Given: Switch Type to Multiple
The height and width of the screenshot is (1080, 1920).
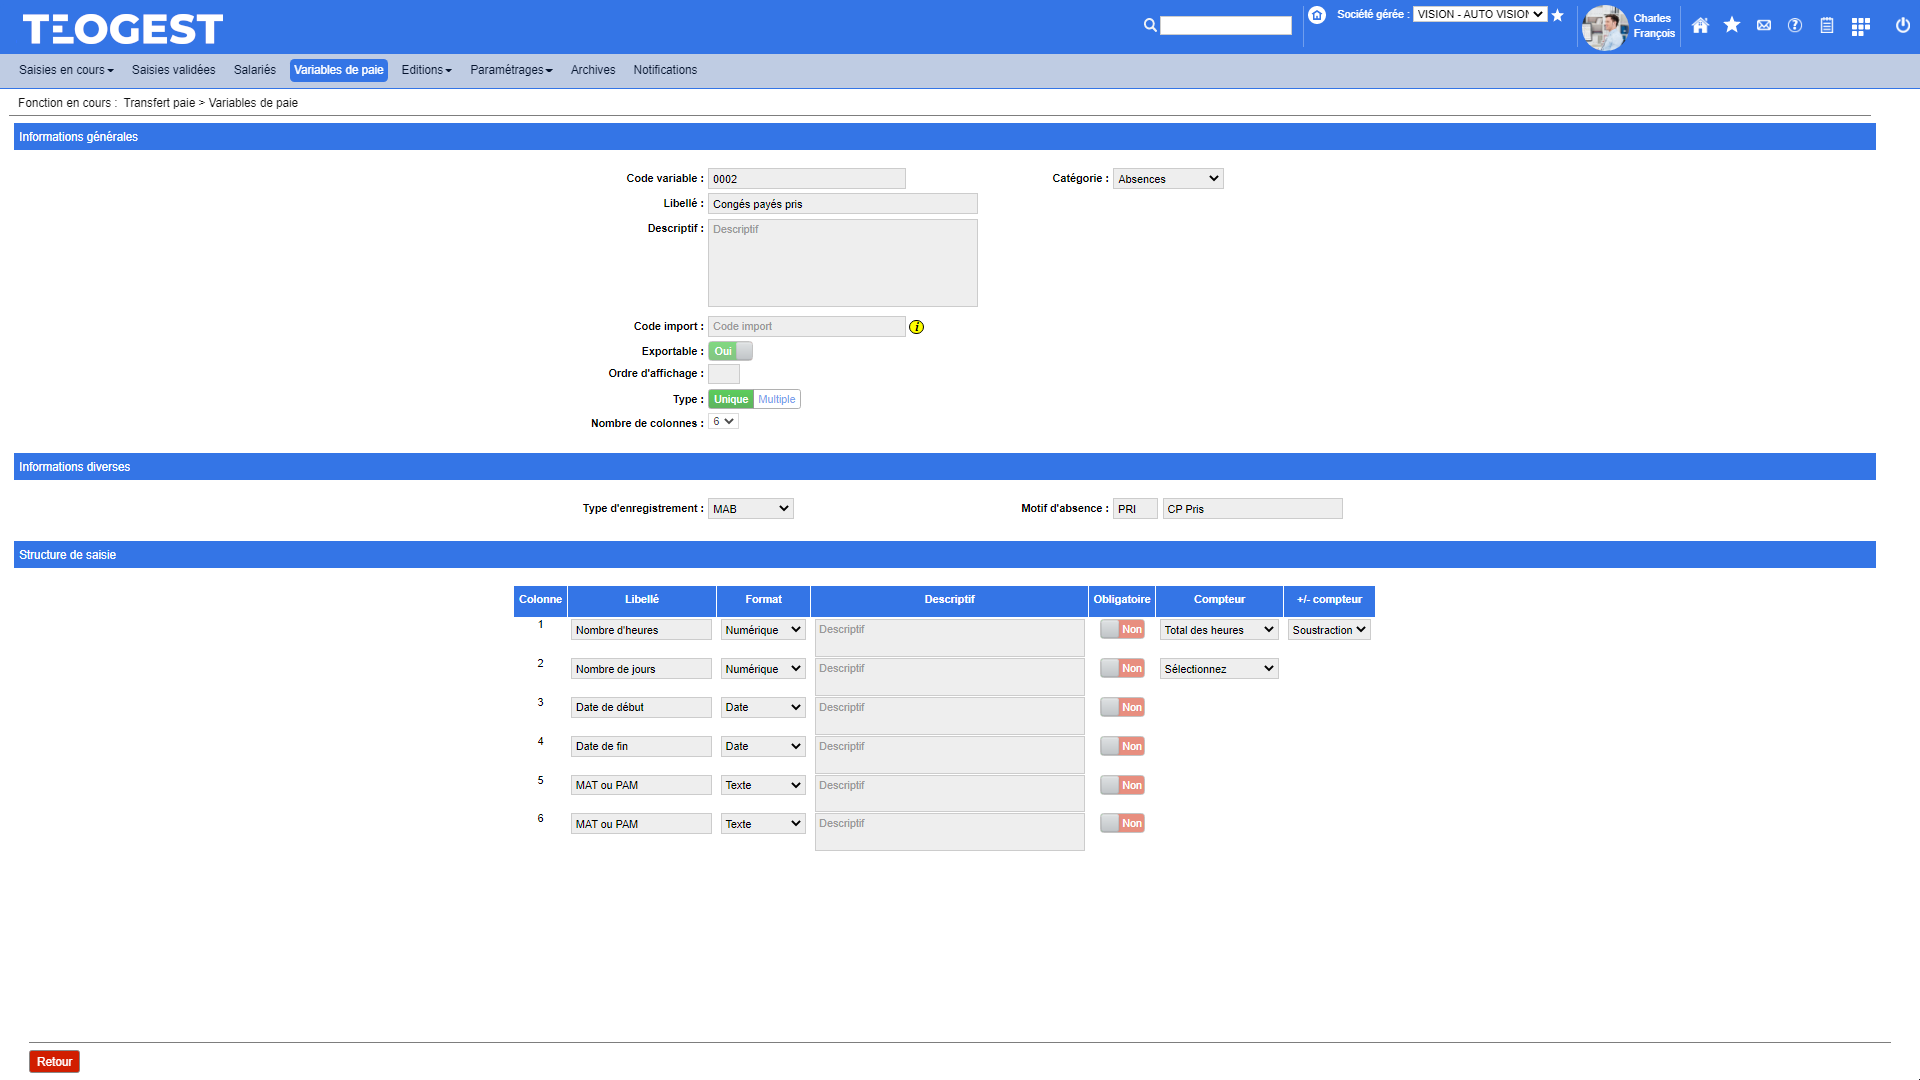Looking at the screenshot, I should tap(776, 399).
